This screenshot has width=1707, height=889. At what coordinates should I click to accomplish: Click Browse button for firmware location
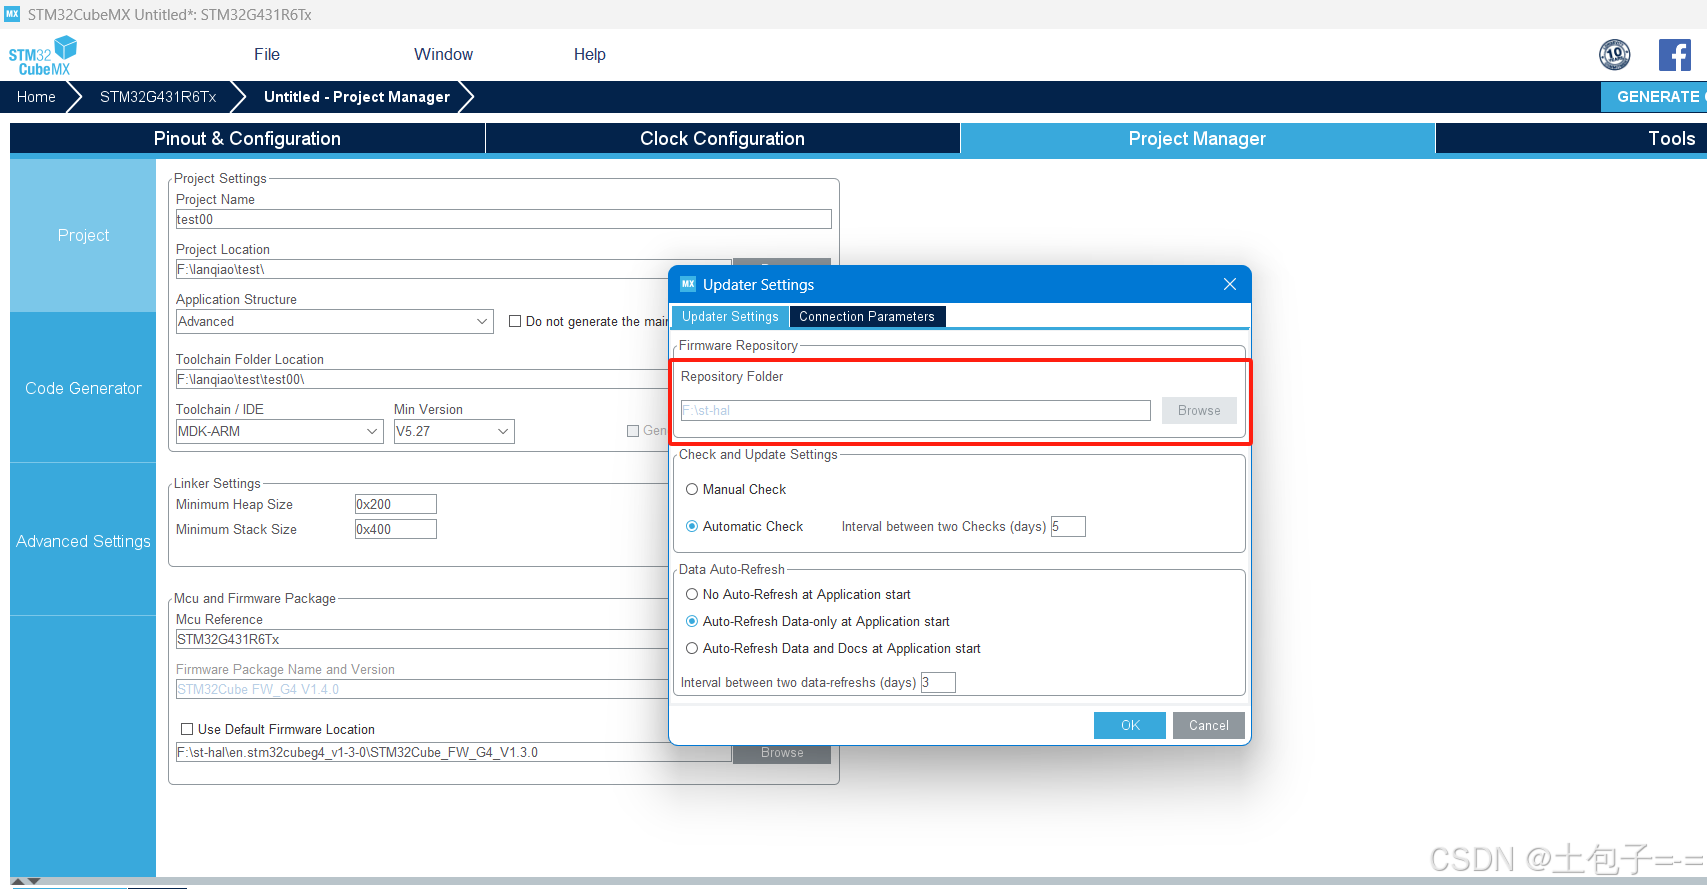tap(782, 753)
